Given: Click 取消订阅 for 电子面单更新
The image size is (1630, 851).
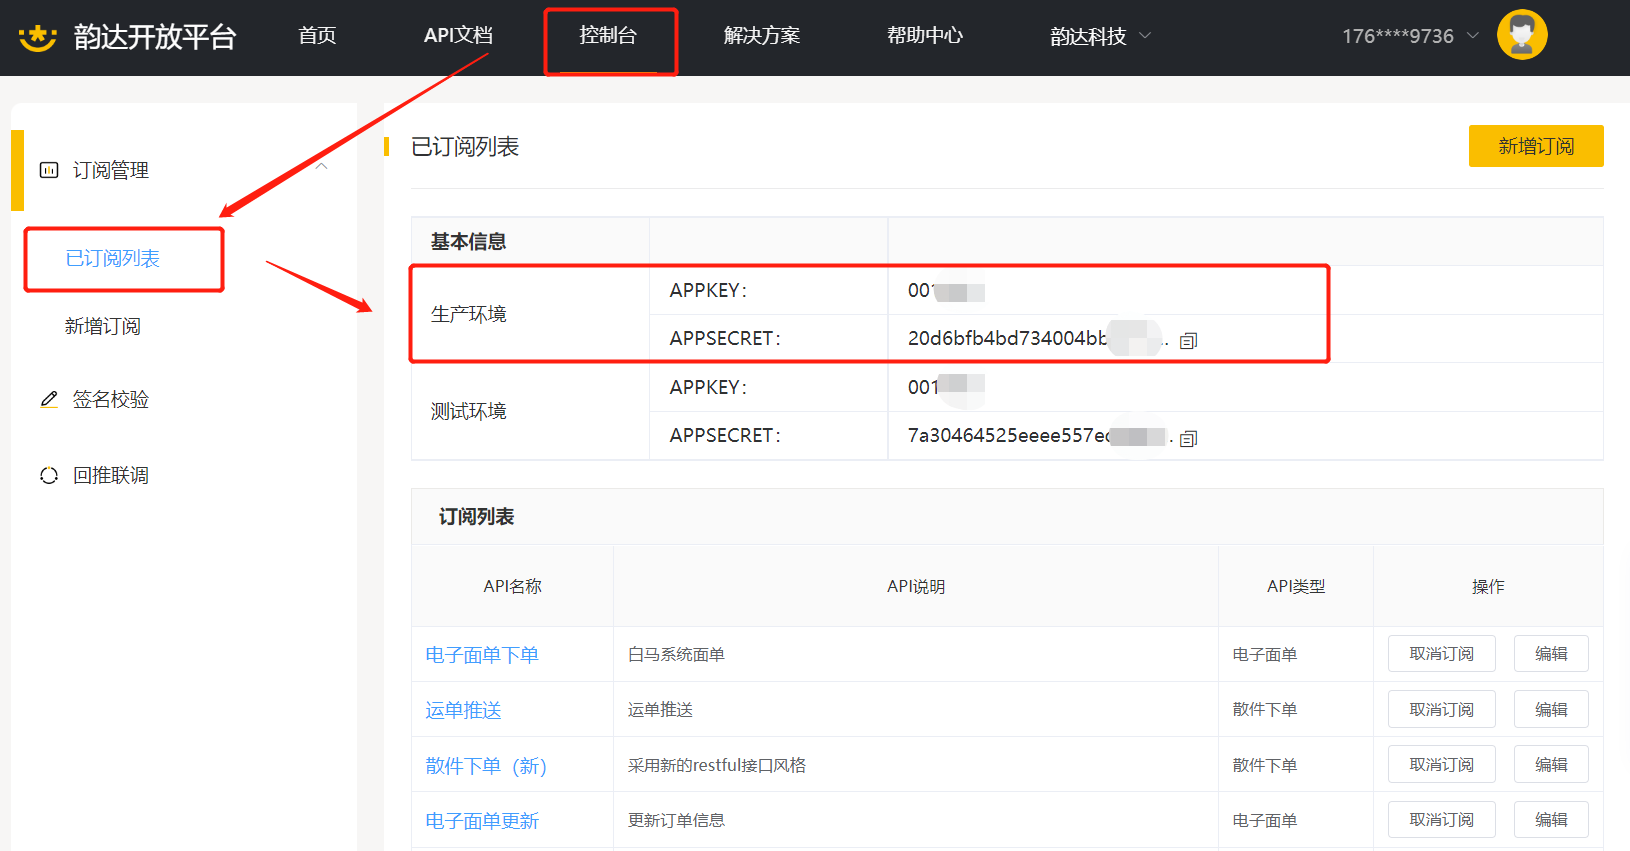Looking at the screenshot, I should pyautogui.click(x=1441, y=820).
